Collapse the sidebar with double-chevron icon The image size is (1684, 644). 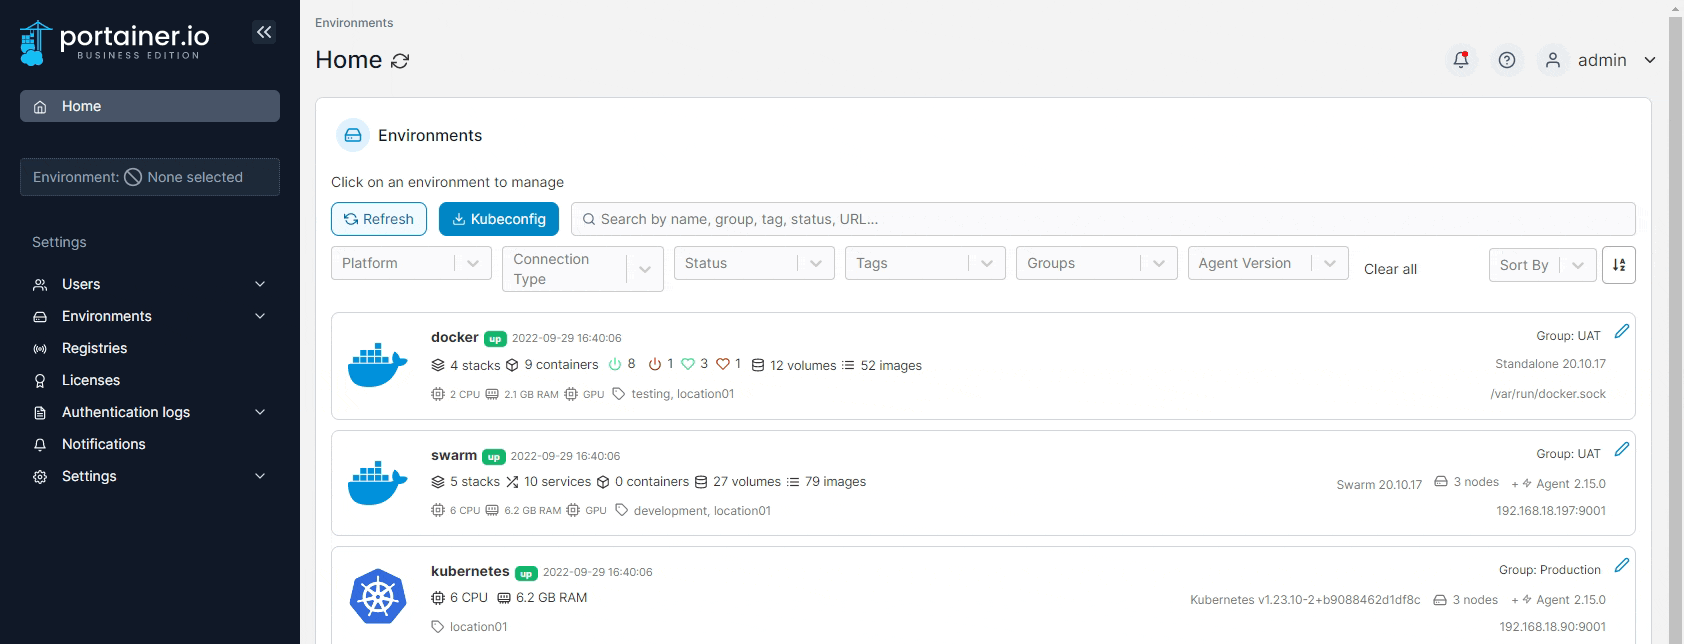(264, 32)
